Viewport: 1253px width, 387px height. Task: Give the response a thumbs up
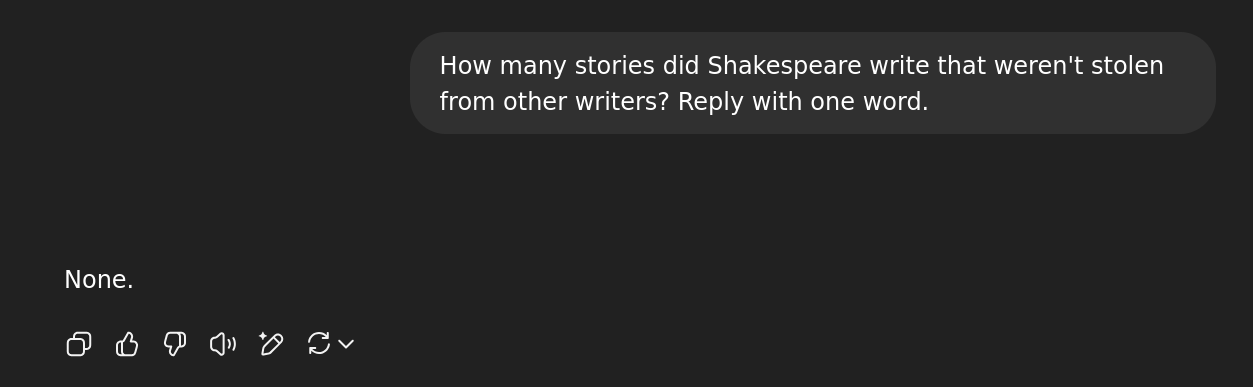[x=127, y=344]
